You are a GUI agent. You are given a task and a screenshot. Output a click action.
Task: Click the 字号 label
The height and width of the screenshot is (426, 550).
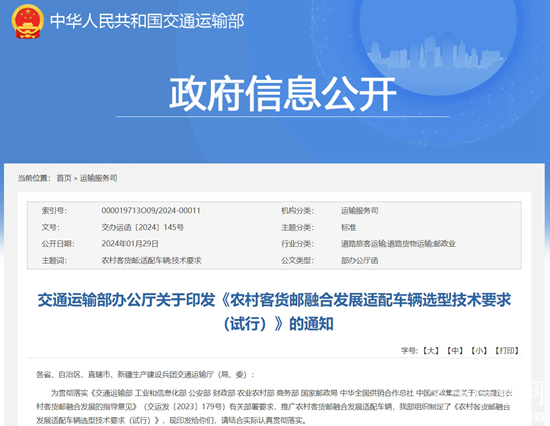click(409, 351)
